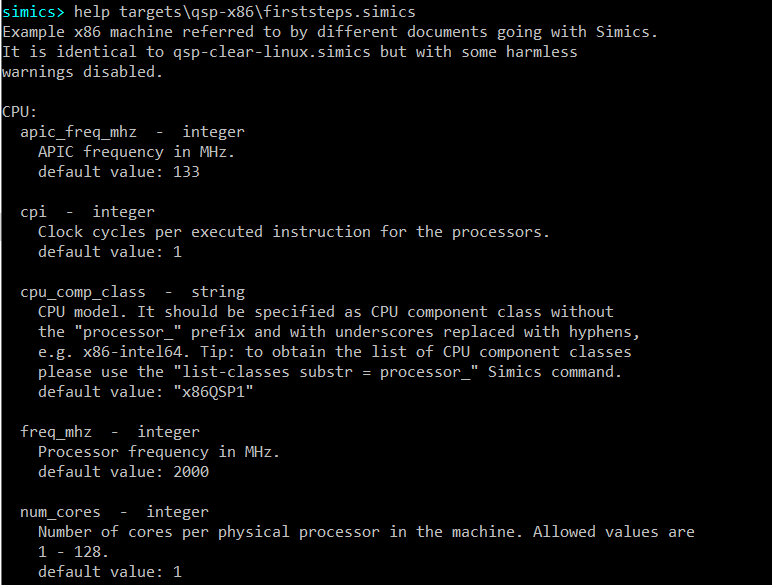
Task: Click the cpu_comp_class parameter name
Action: click(x=83, y=292)
